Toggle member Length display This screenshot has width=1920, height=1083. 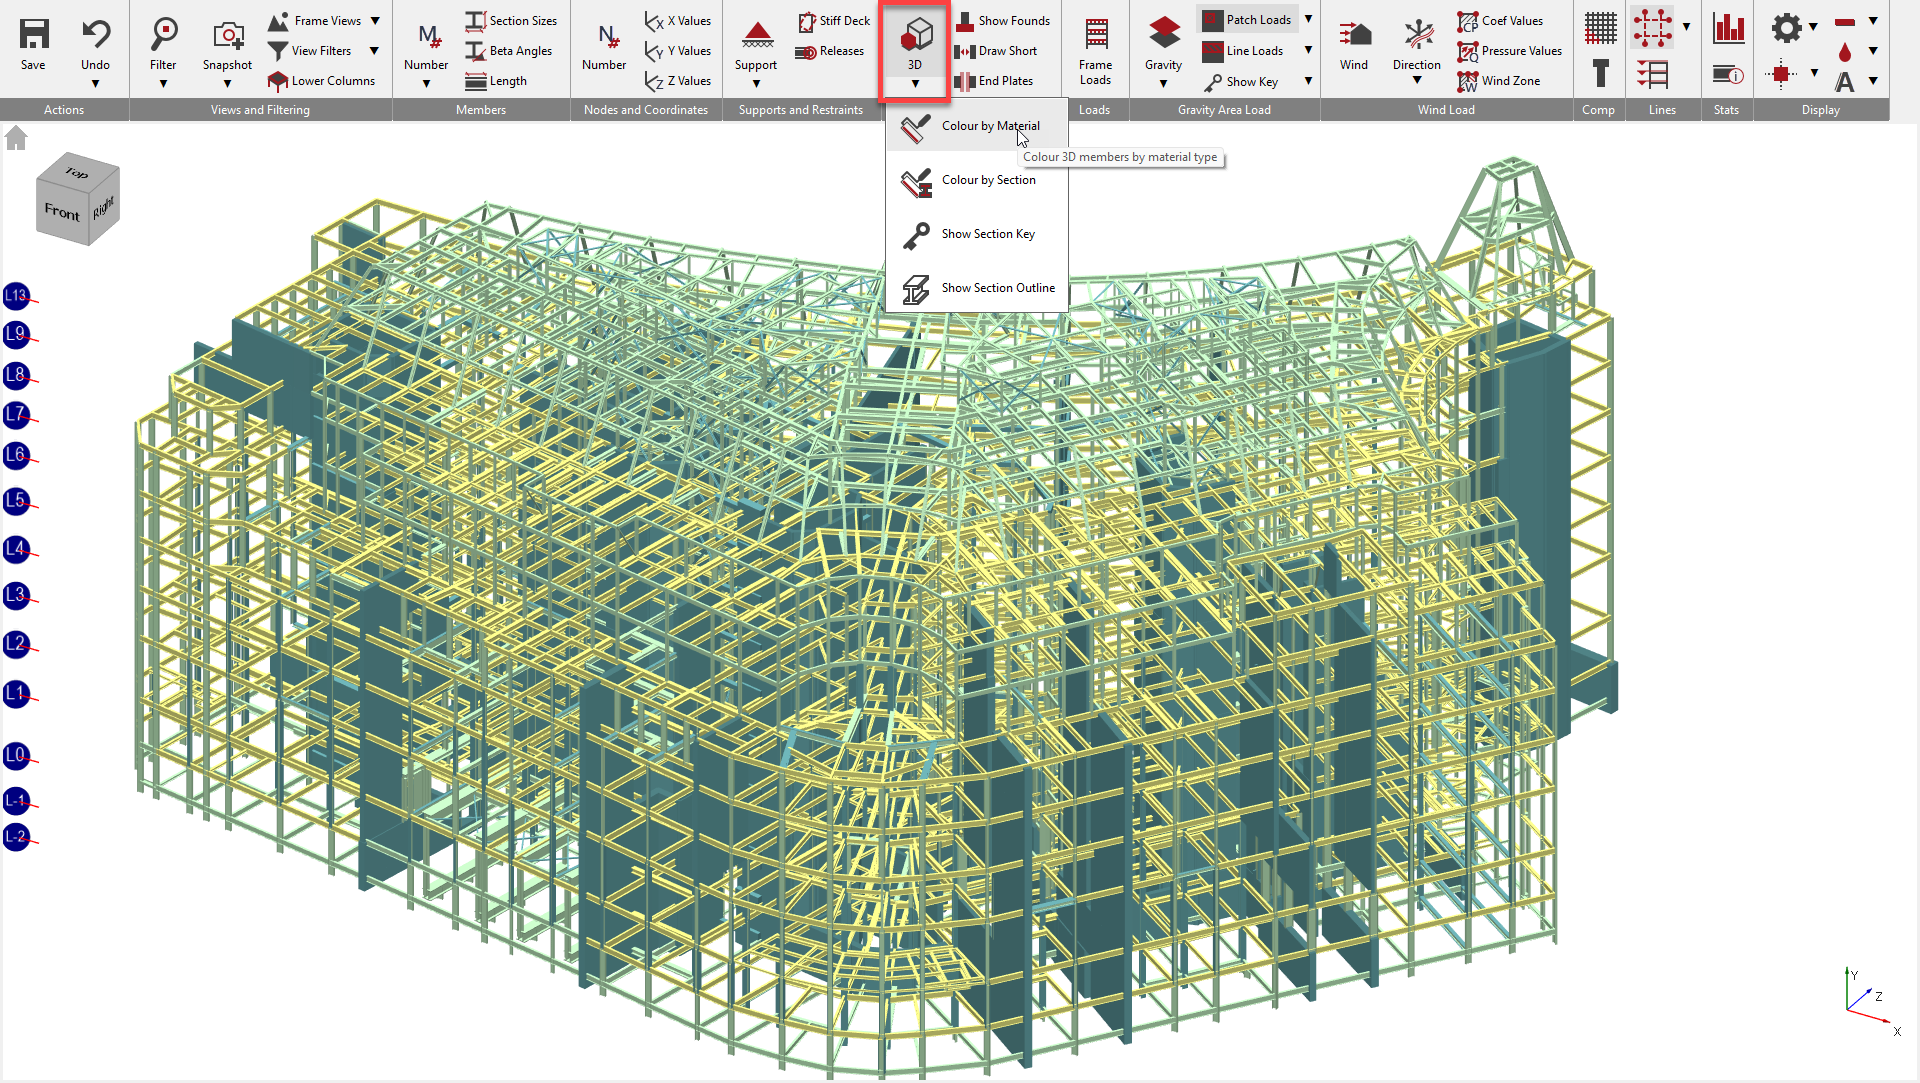(496, 81)
